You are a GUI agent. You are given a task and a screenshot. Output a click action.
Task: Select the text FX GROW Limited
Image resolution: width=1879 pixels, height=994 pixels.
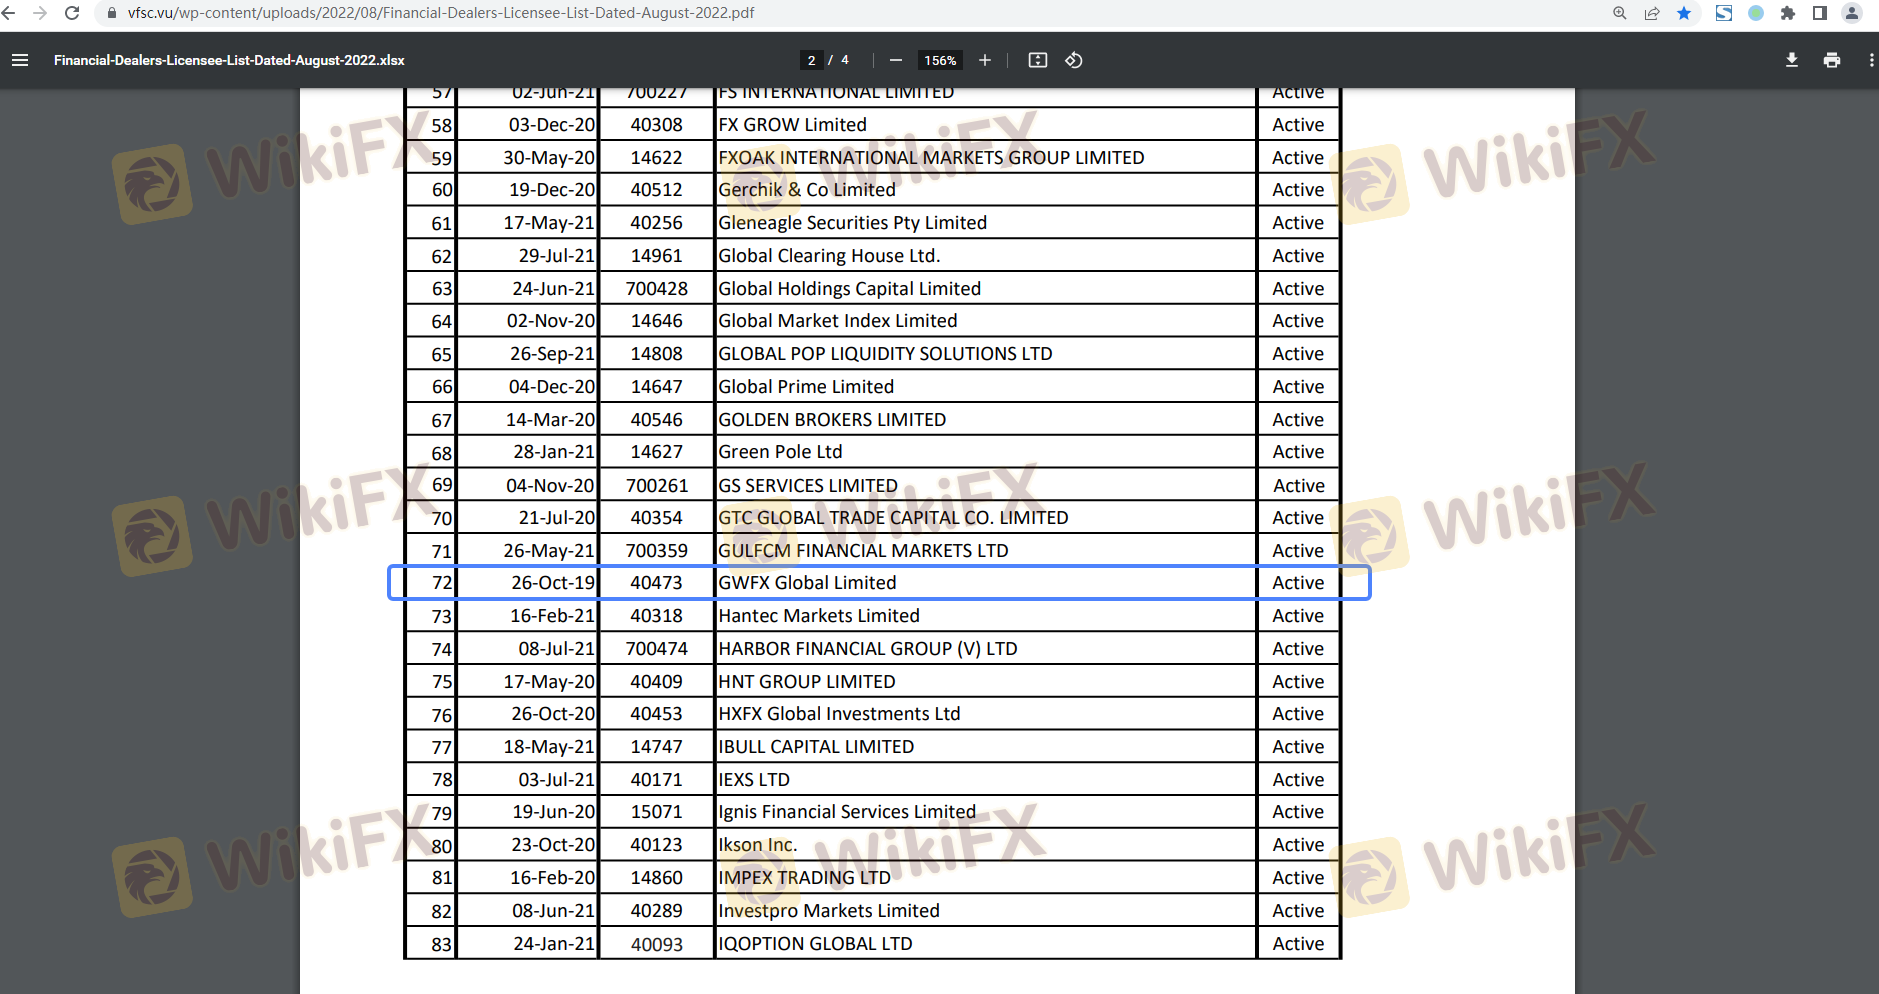tap(792, 125)
